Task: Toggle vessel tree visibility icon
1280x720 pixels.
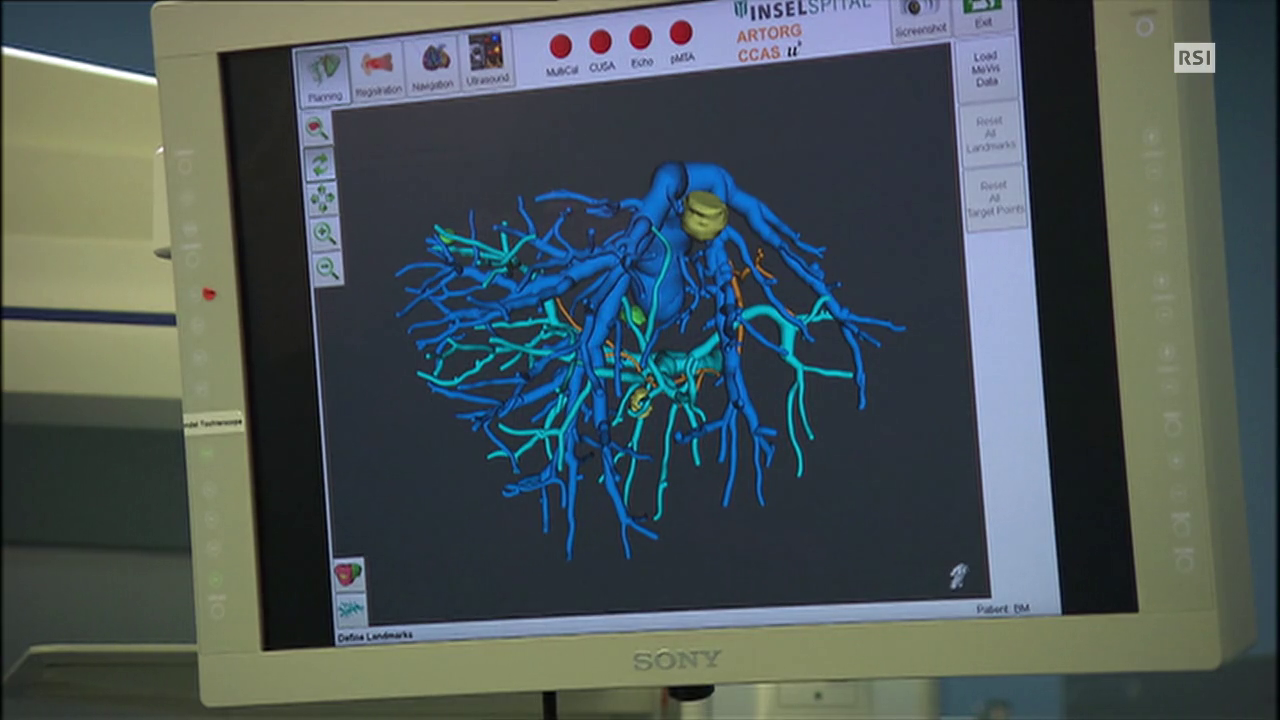Action: tap(350, 608)
